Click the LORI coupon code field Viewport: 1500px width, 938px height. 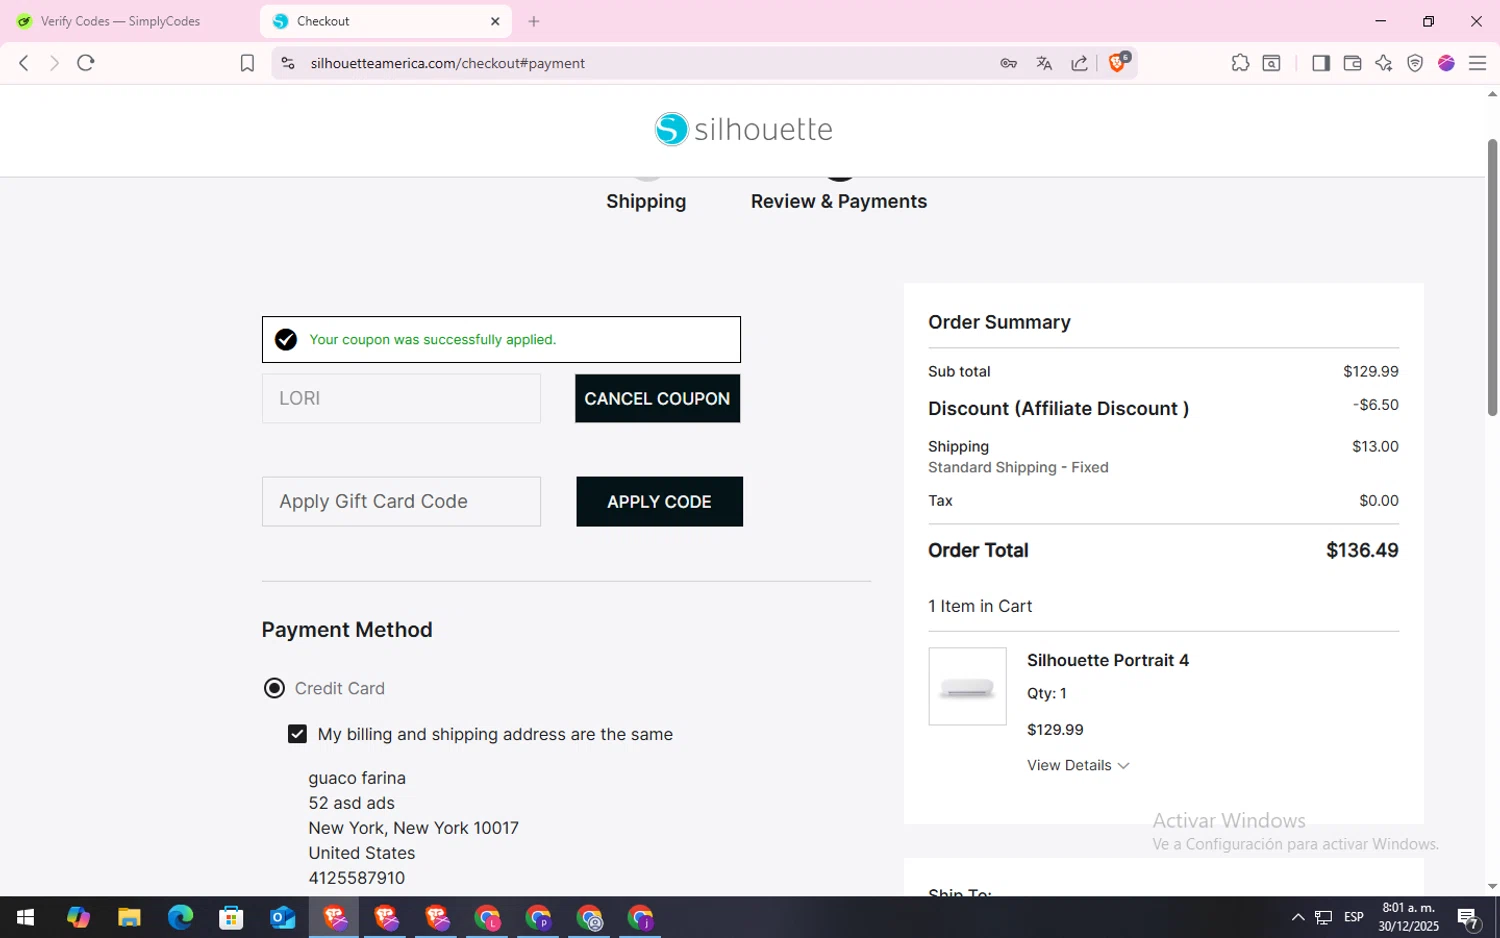[x=401, y=398]
